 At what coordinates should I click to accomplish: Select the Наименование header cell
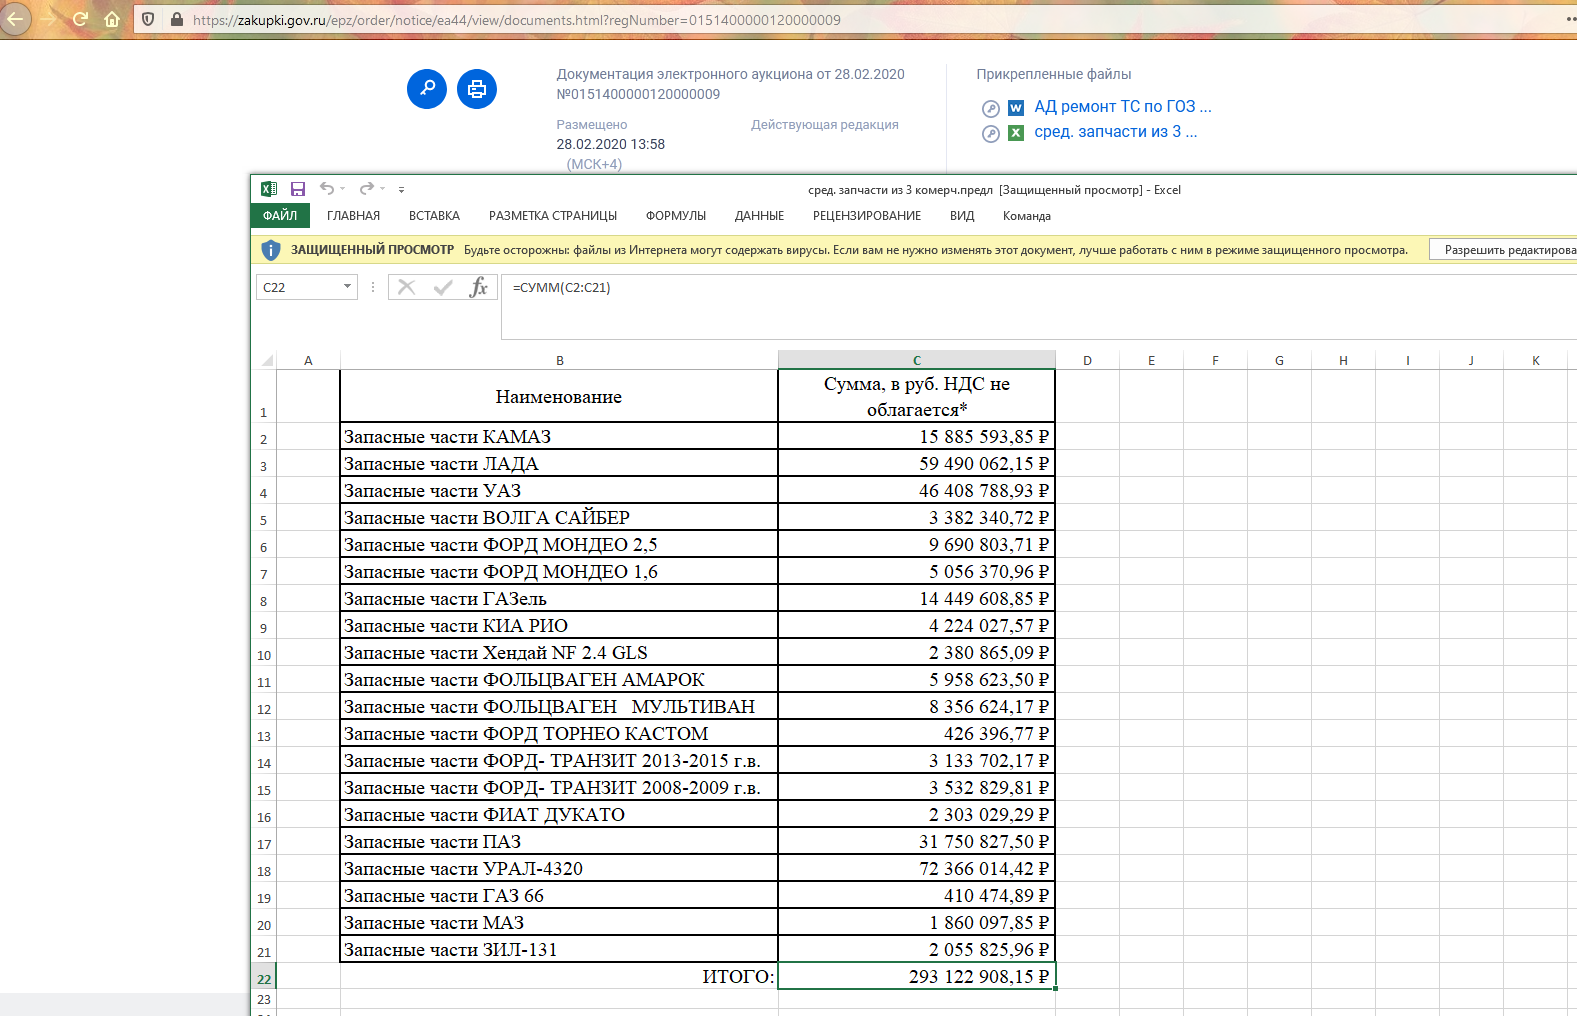click(x=559, y=397)
